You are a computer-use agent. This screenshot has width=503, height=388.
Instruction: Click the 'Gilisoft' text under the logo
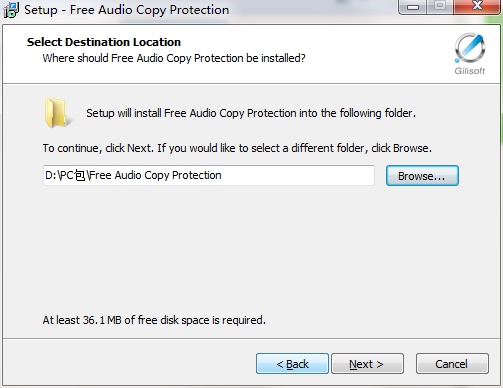coord(470,71)
